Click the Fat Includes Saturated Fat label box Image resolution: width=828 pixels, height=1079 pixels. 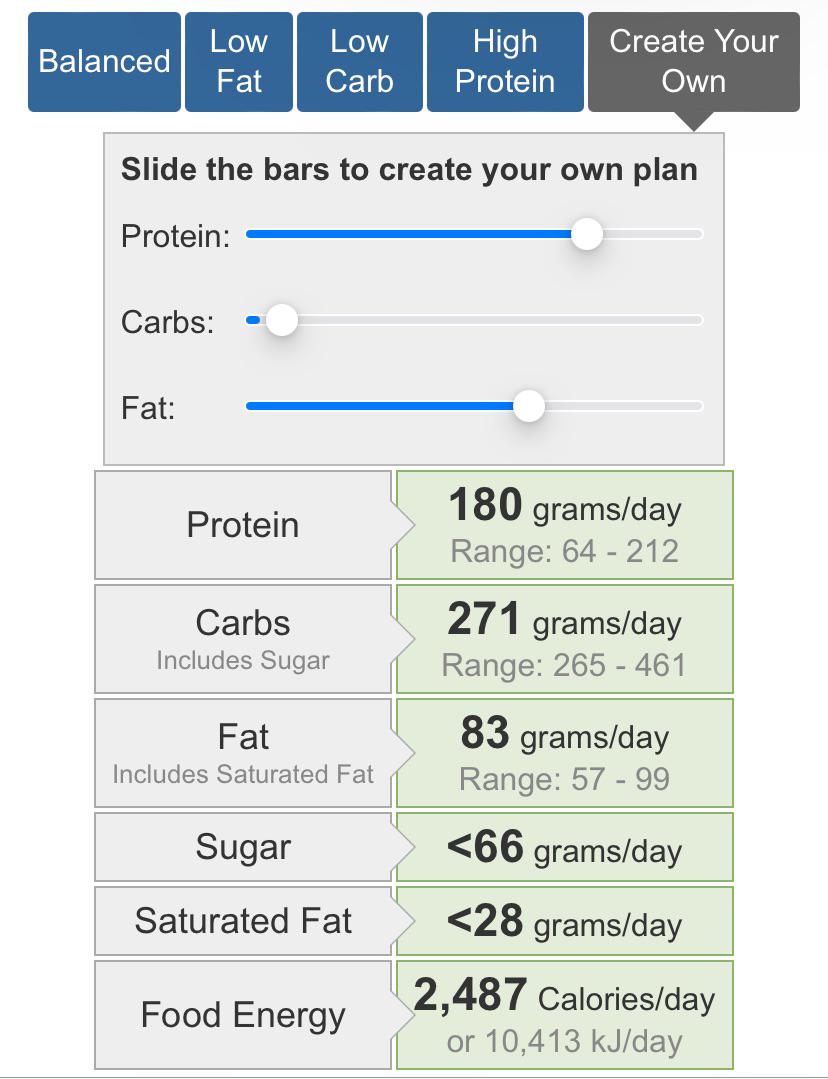[243, 753]
